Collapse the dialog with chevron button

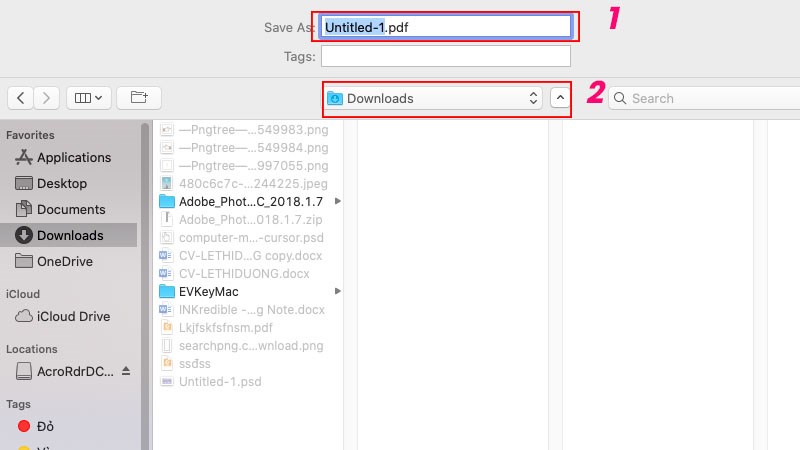(x=560, y=98)
